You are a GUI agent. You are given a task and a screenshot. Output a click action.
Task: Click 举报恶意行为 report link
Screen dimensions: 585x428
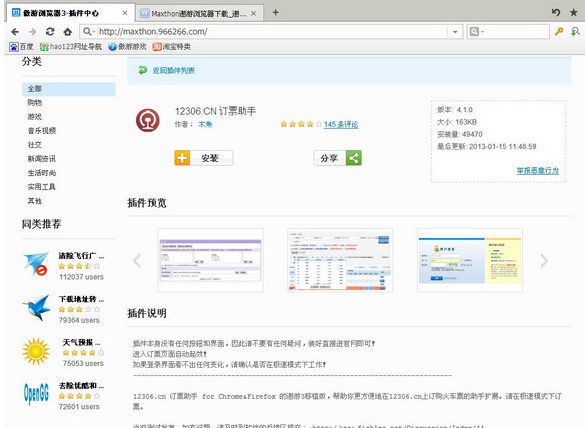click(538, 171)
